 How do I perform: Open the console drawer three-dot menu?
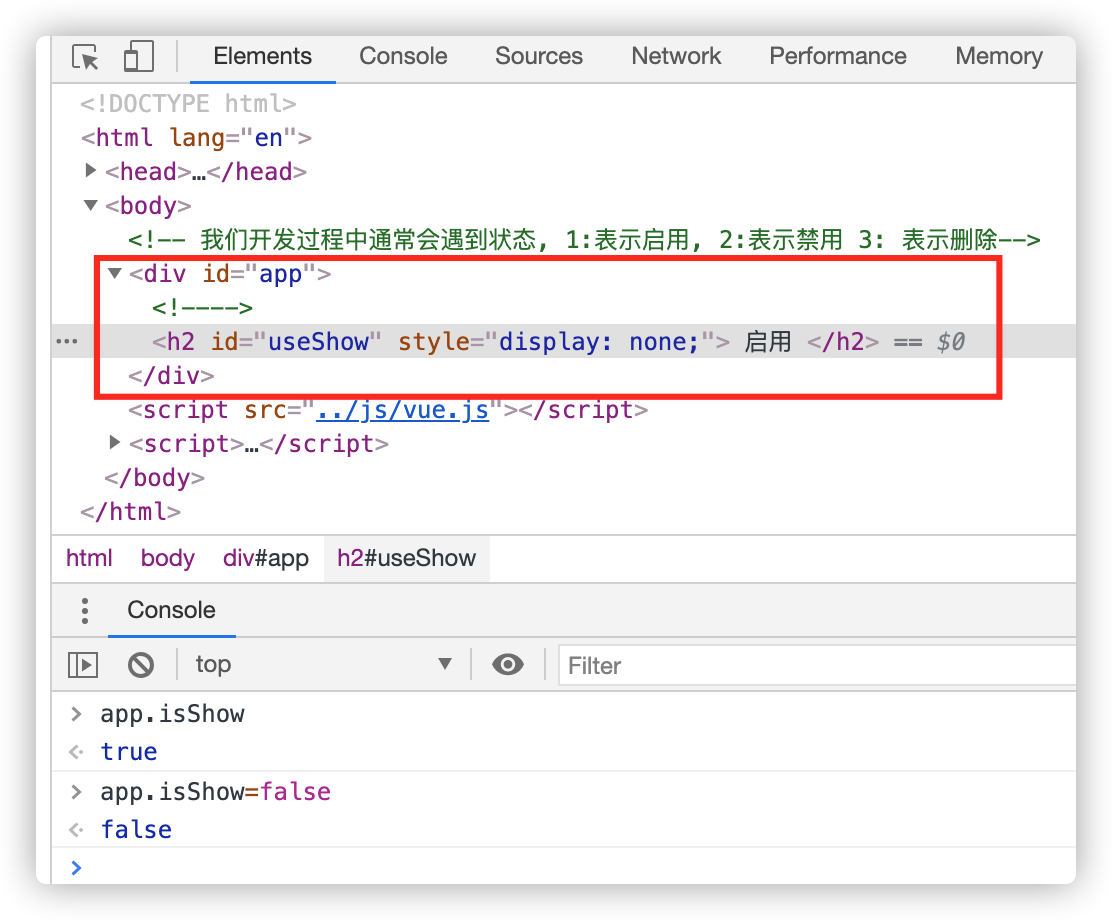85,610
